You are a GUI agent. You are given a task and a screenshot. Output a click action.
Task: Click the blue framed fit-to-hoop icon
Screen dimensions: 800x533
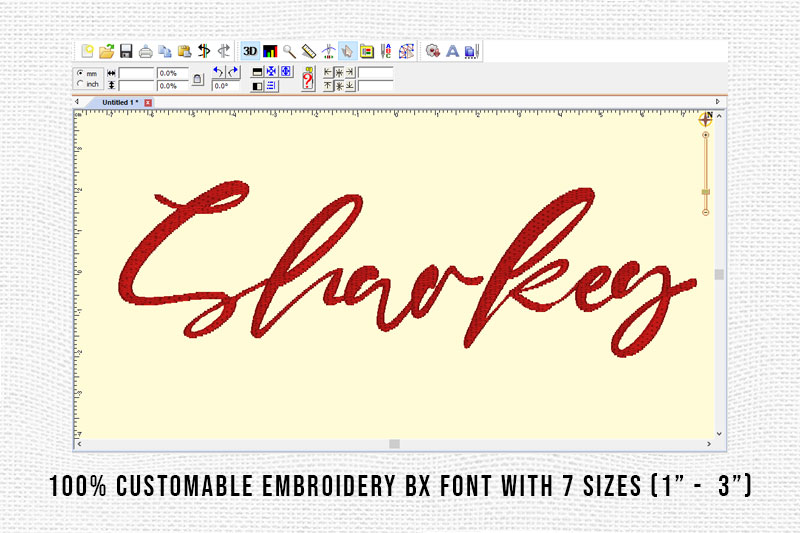(286, 72)
